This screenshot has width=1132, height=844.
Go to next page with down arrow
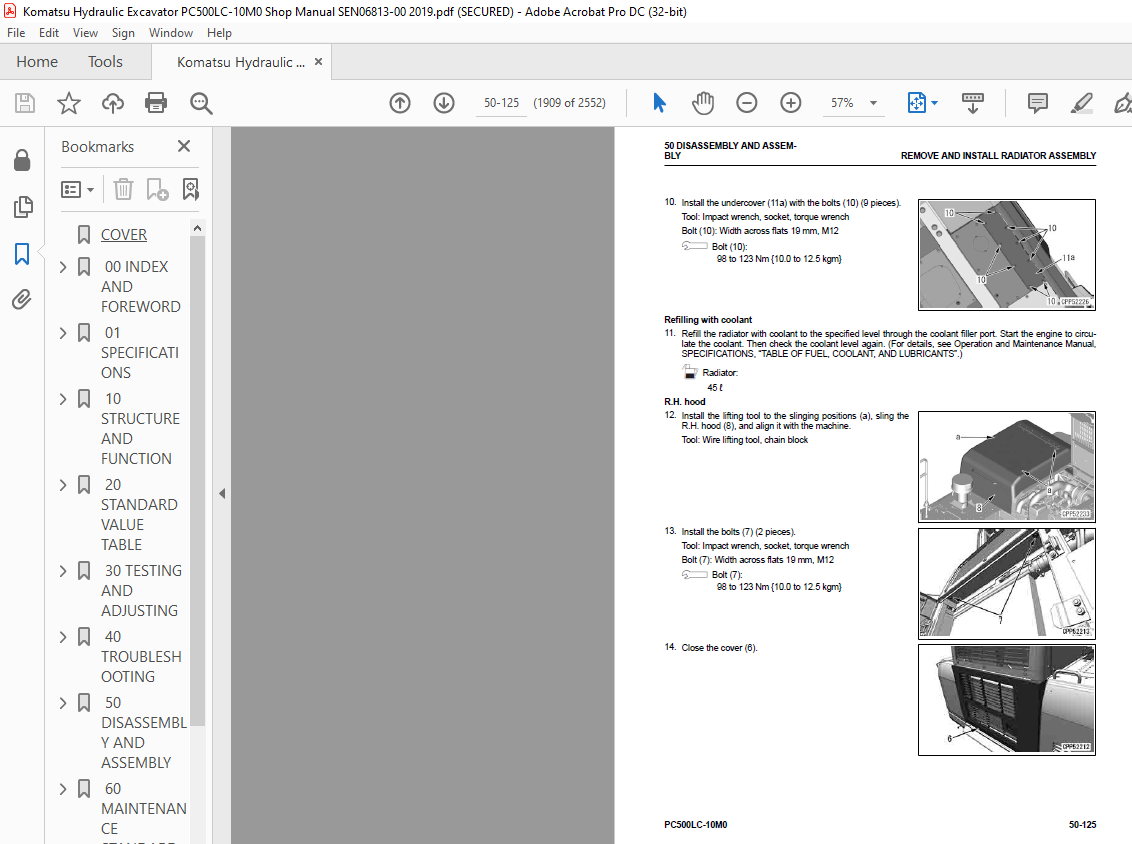tap(444, 103)
